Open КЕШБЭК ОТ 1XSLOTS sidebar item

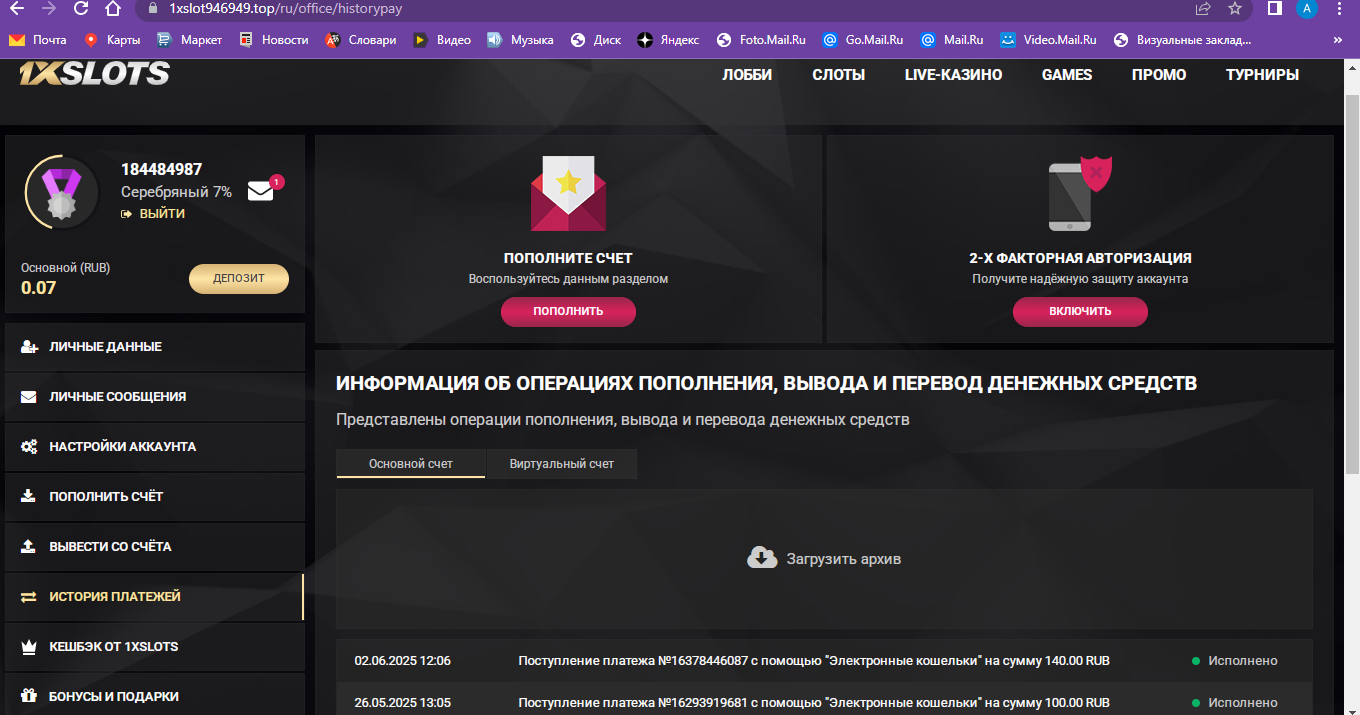tap(154, 647)
